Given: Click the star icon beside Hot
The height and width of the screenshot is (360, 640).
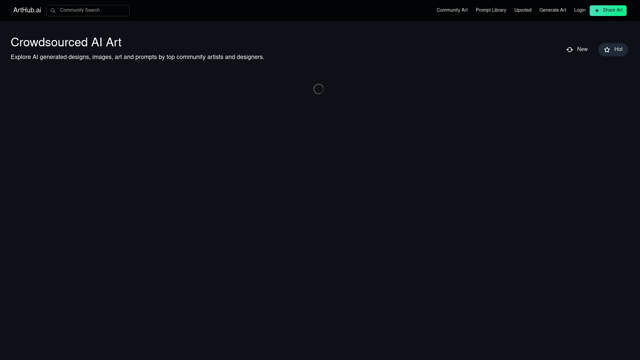Looking at the screenshot, I should pyautogui.click(x=607, y=50).
